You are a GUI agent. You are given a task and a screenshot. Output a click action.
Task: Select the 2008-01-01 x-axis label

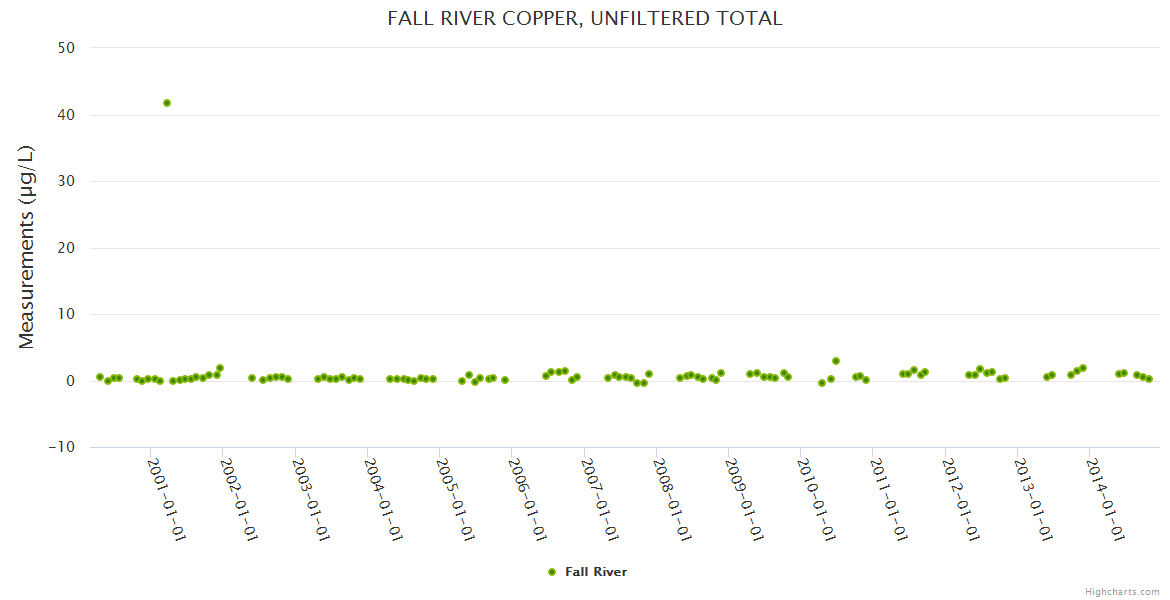[x=672, y=498]
